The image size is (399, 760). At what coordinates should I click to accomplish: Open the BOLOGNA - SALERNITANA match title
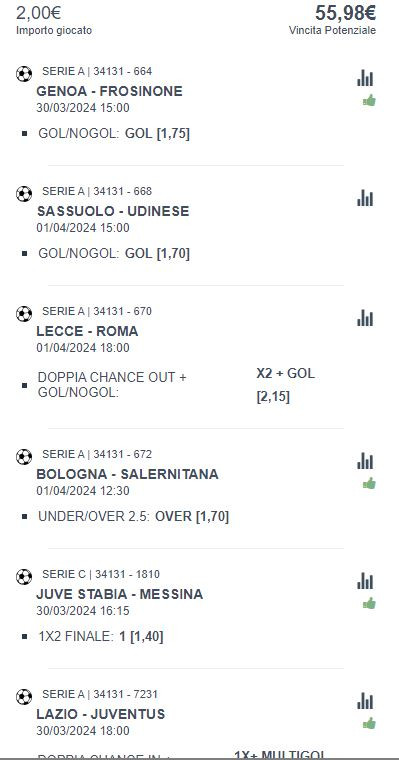[x=128, y=474]
